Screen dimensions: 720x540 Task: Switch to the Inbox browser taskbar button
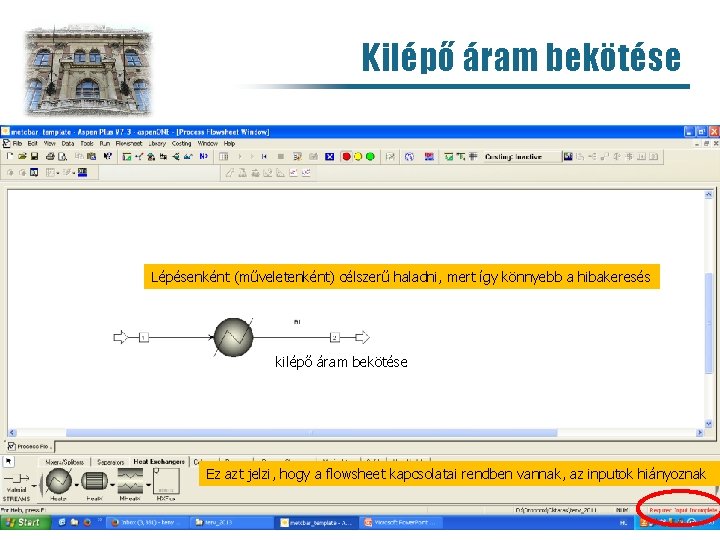148,522
